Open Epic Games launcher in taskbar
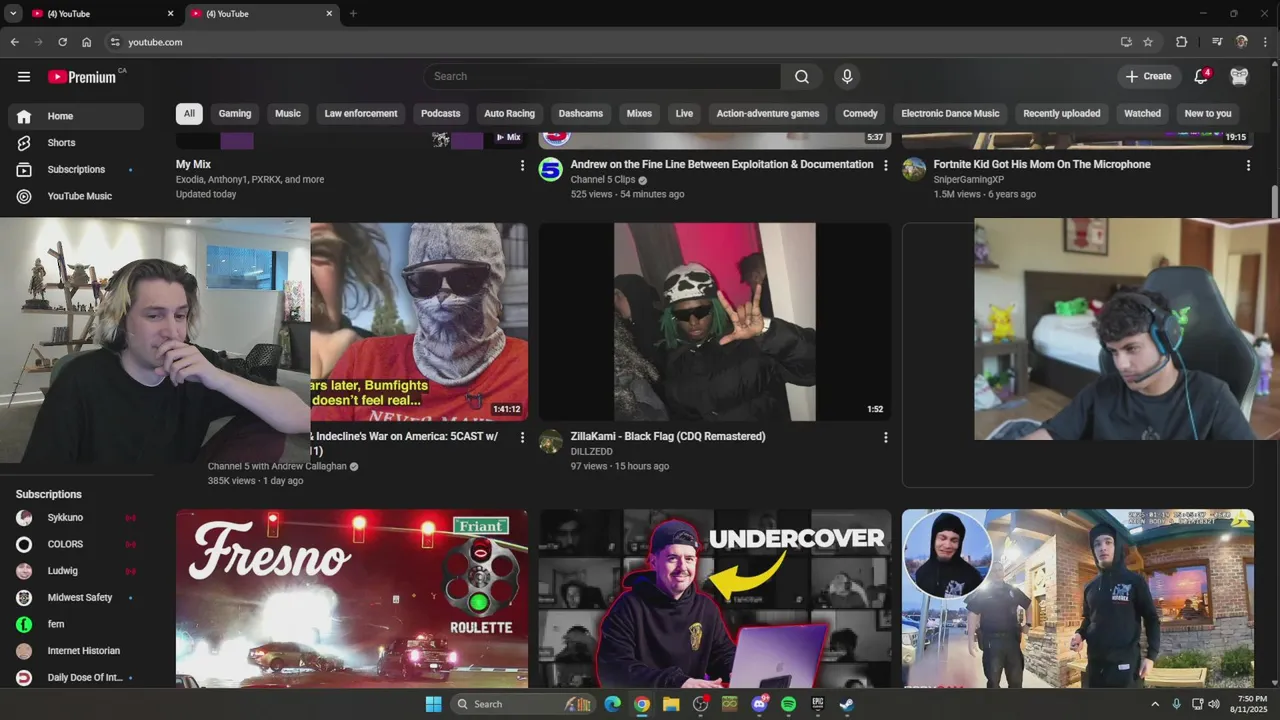The width and height of the screenshot is (1280, 720). tap(817, 704)
